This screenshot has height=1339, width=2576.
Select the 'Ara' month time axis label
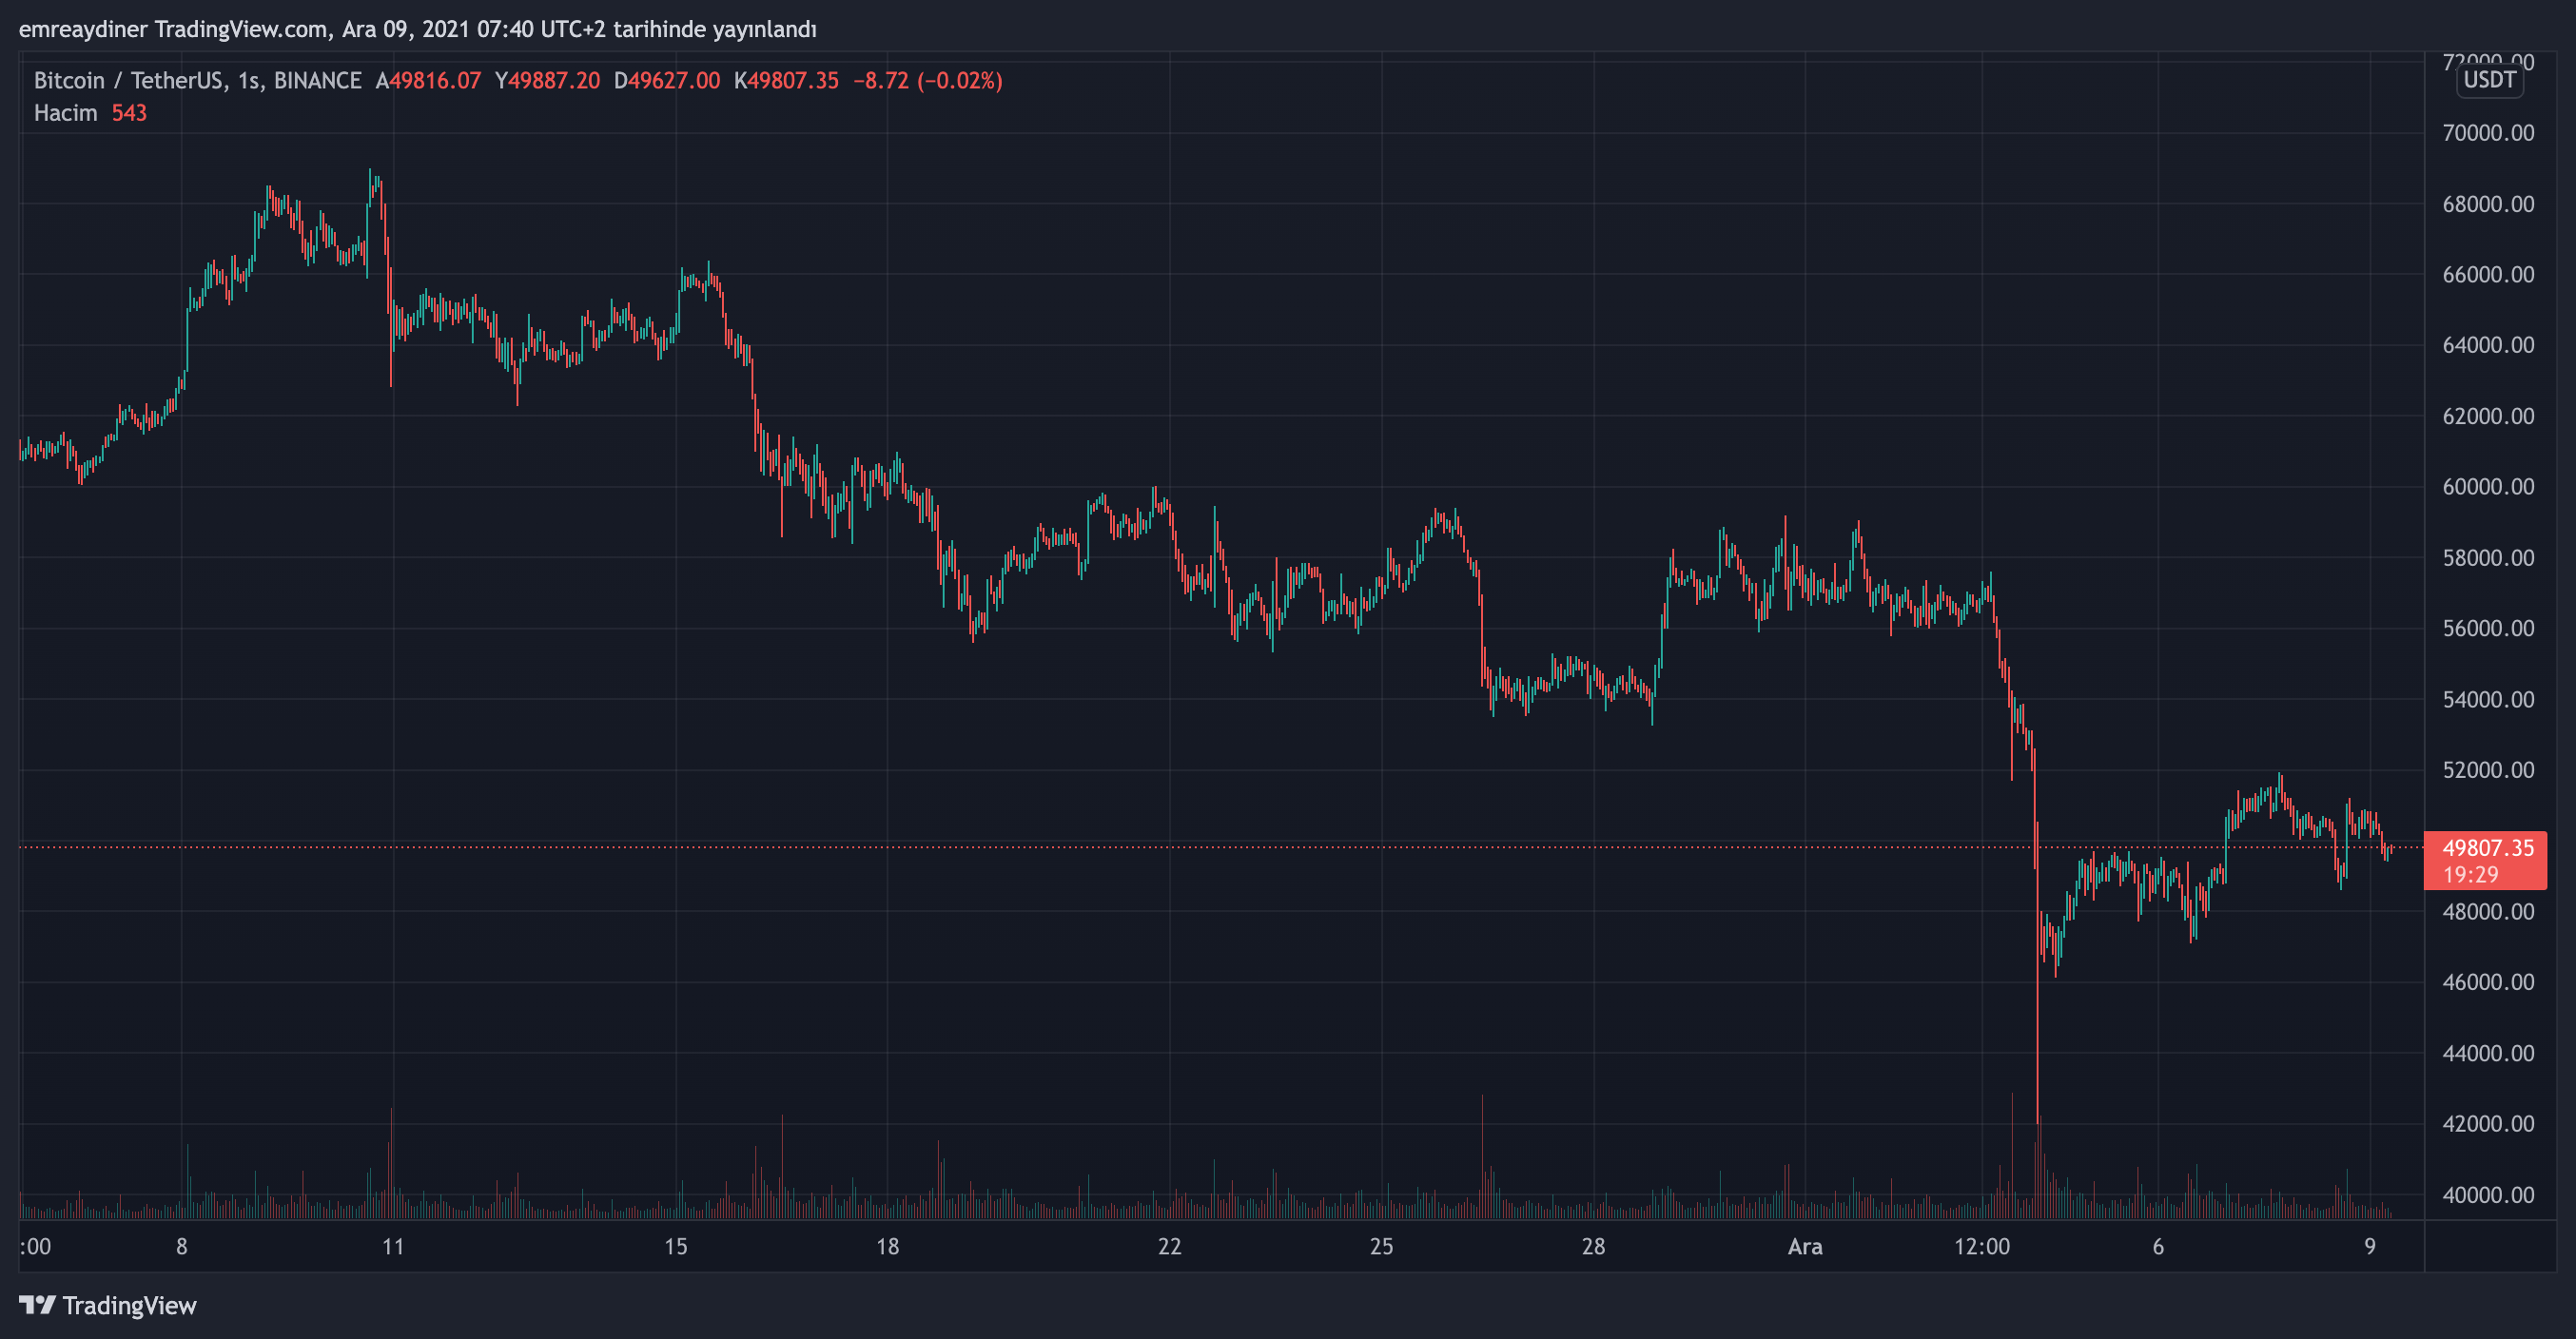[x=1805, y=1247]
